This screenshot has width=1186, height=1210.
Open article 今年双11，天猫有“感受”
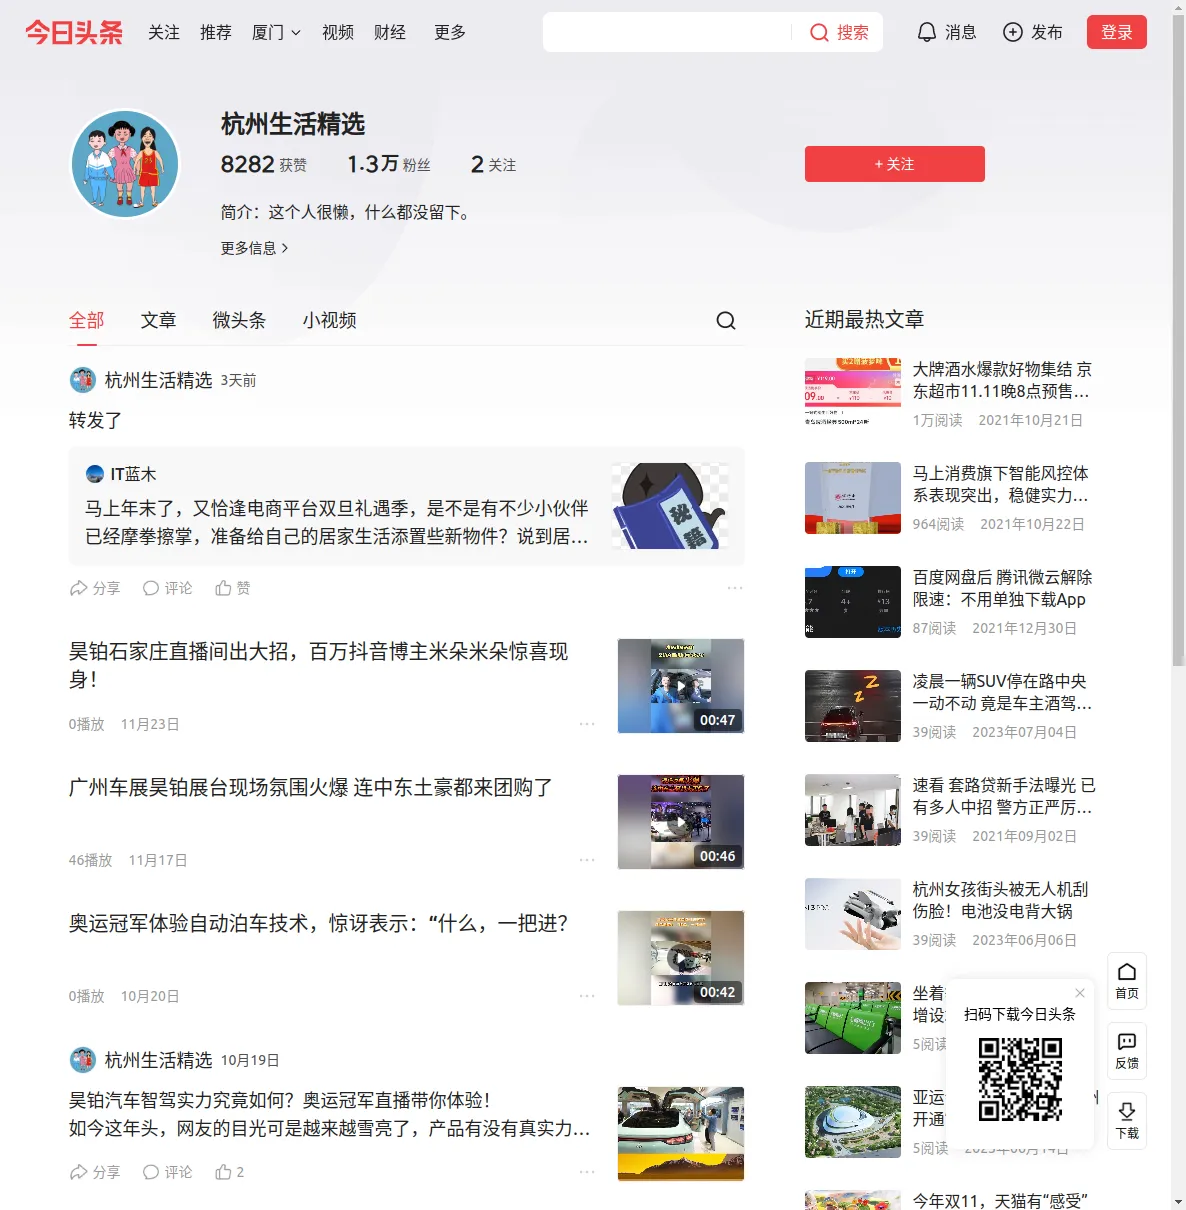pos(1000,1201)
